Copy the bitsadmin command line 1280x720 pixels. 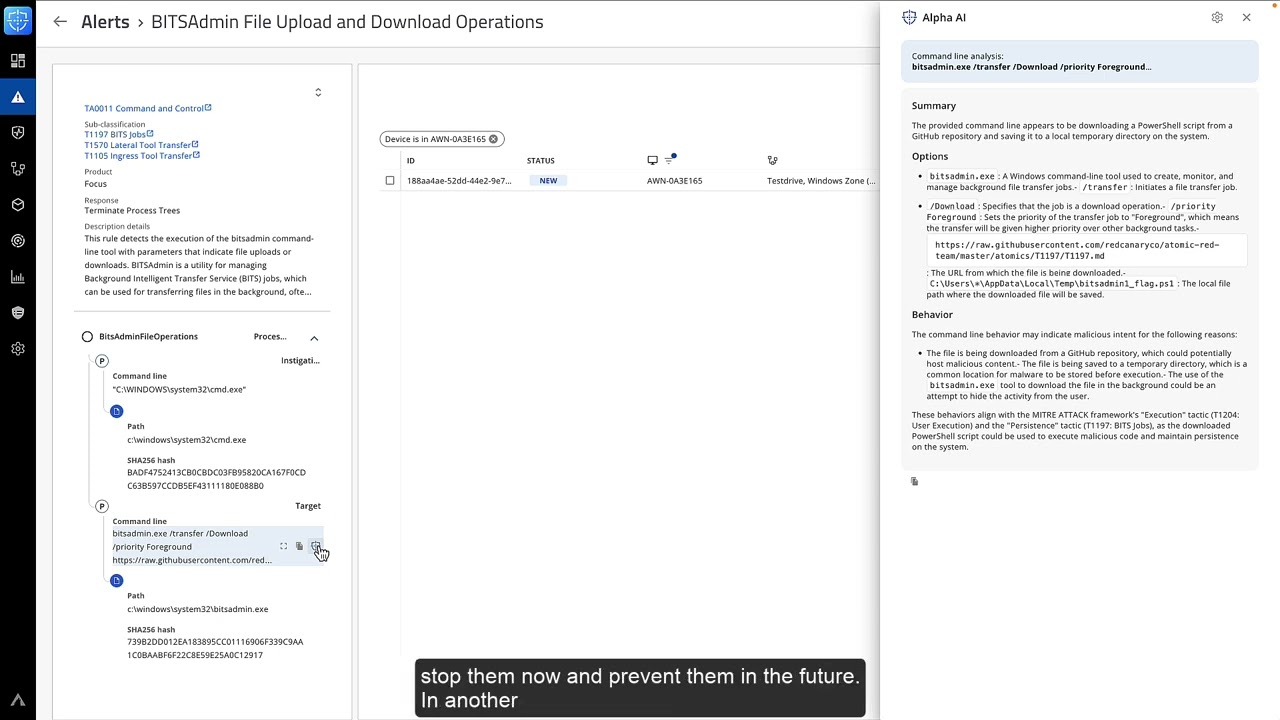pos(299,546)
